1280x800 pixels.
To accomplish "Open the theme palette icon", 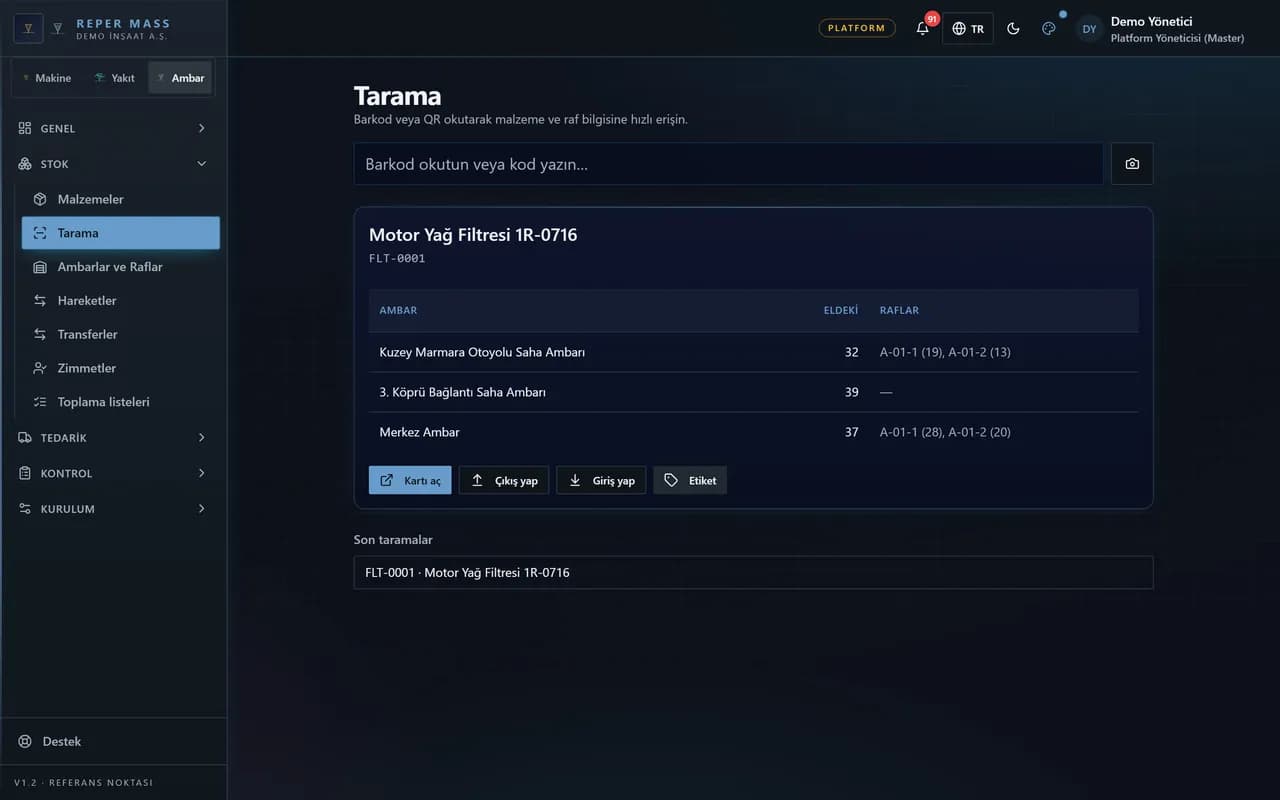I will [x=1049, y=28].
